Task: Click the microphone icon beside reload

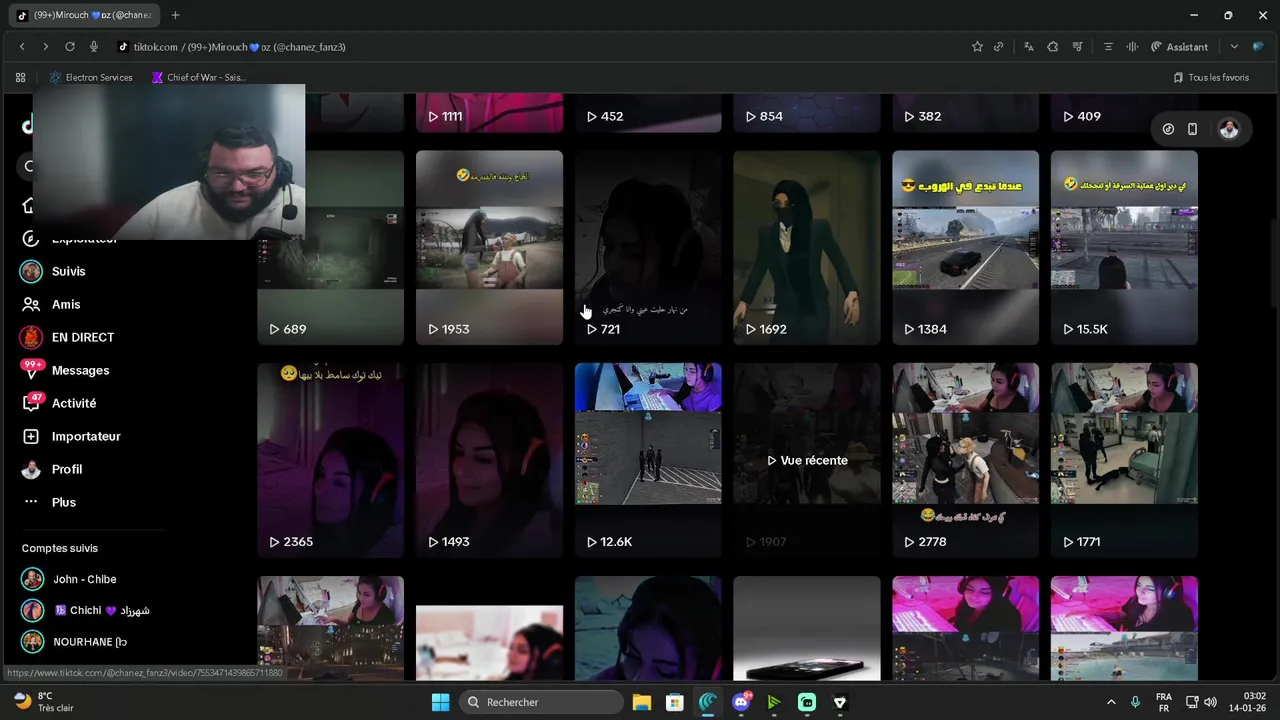Action: [x=94, y=47]
